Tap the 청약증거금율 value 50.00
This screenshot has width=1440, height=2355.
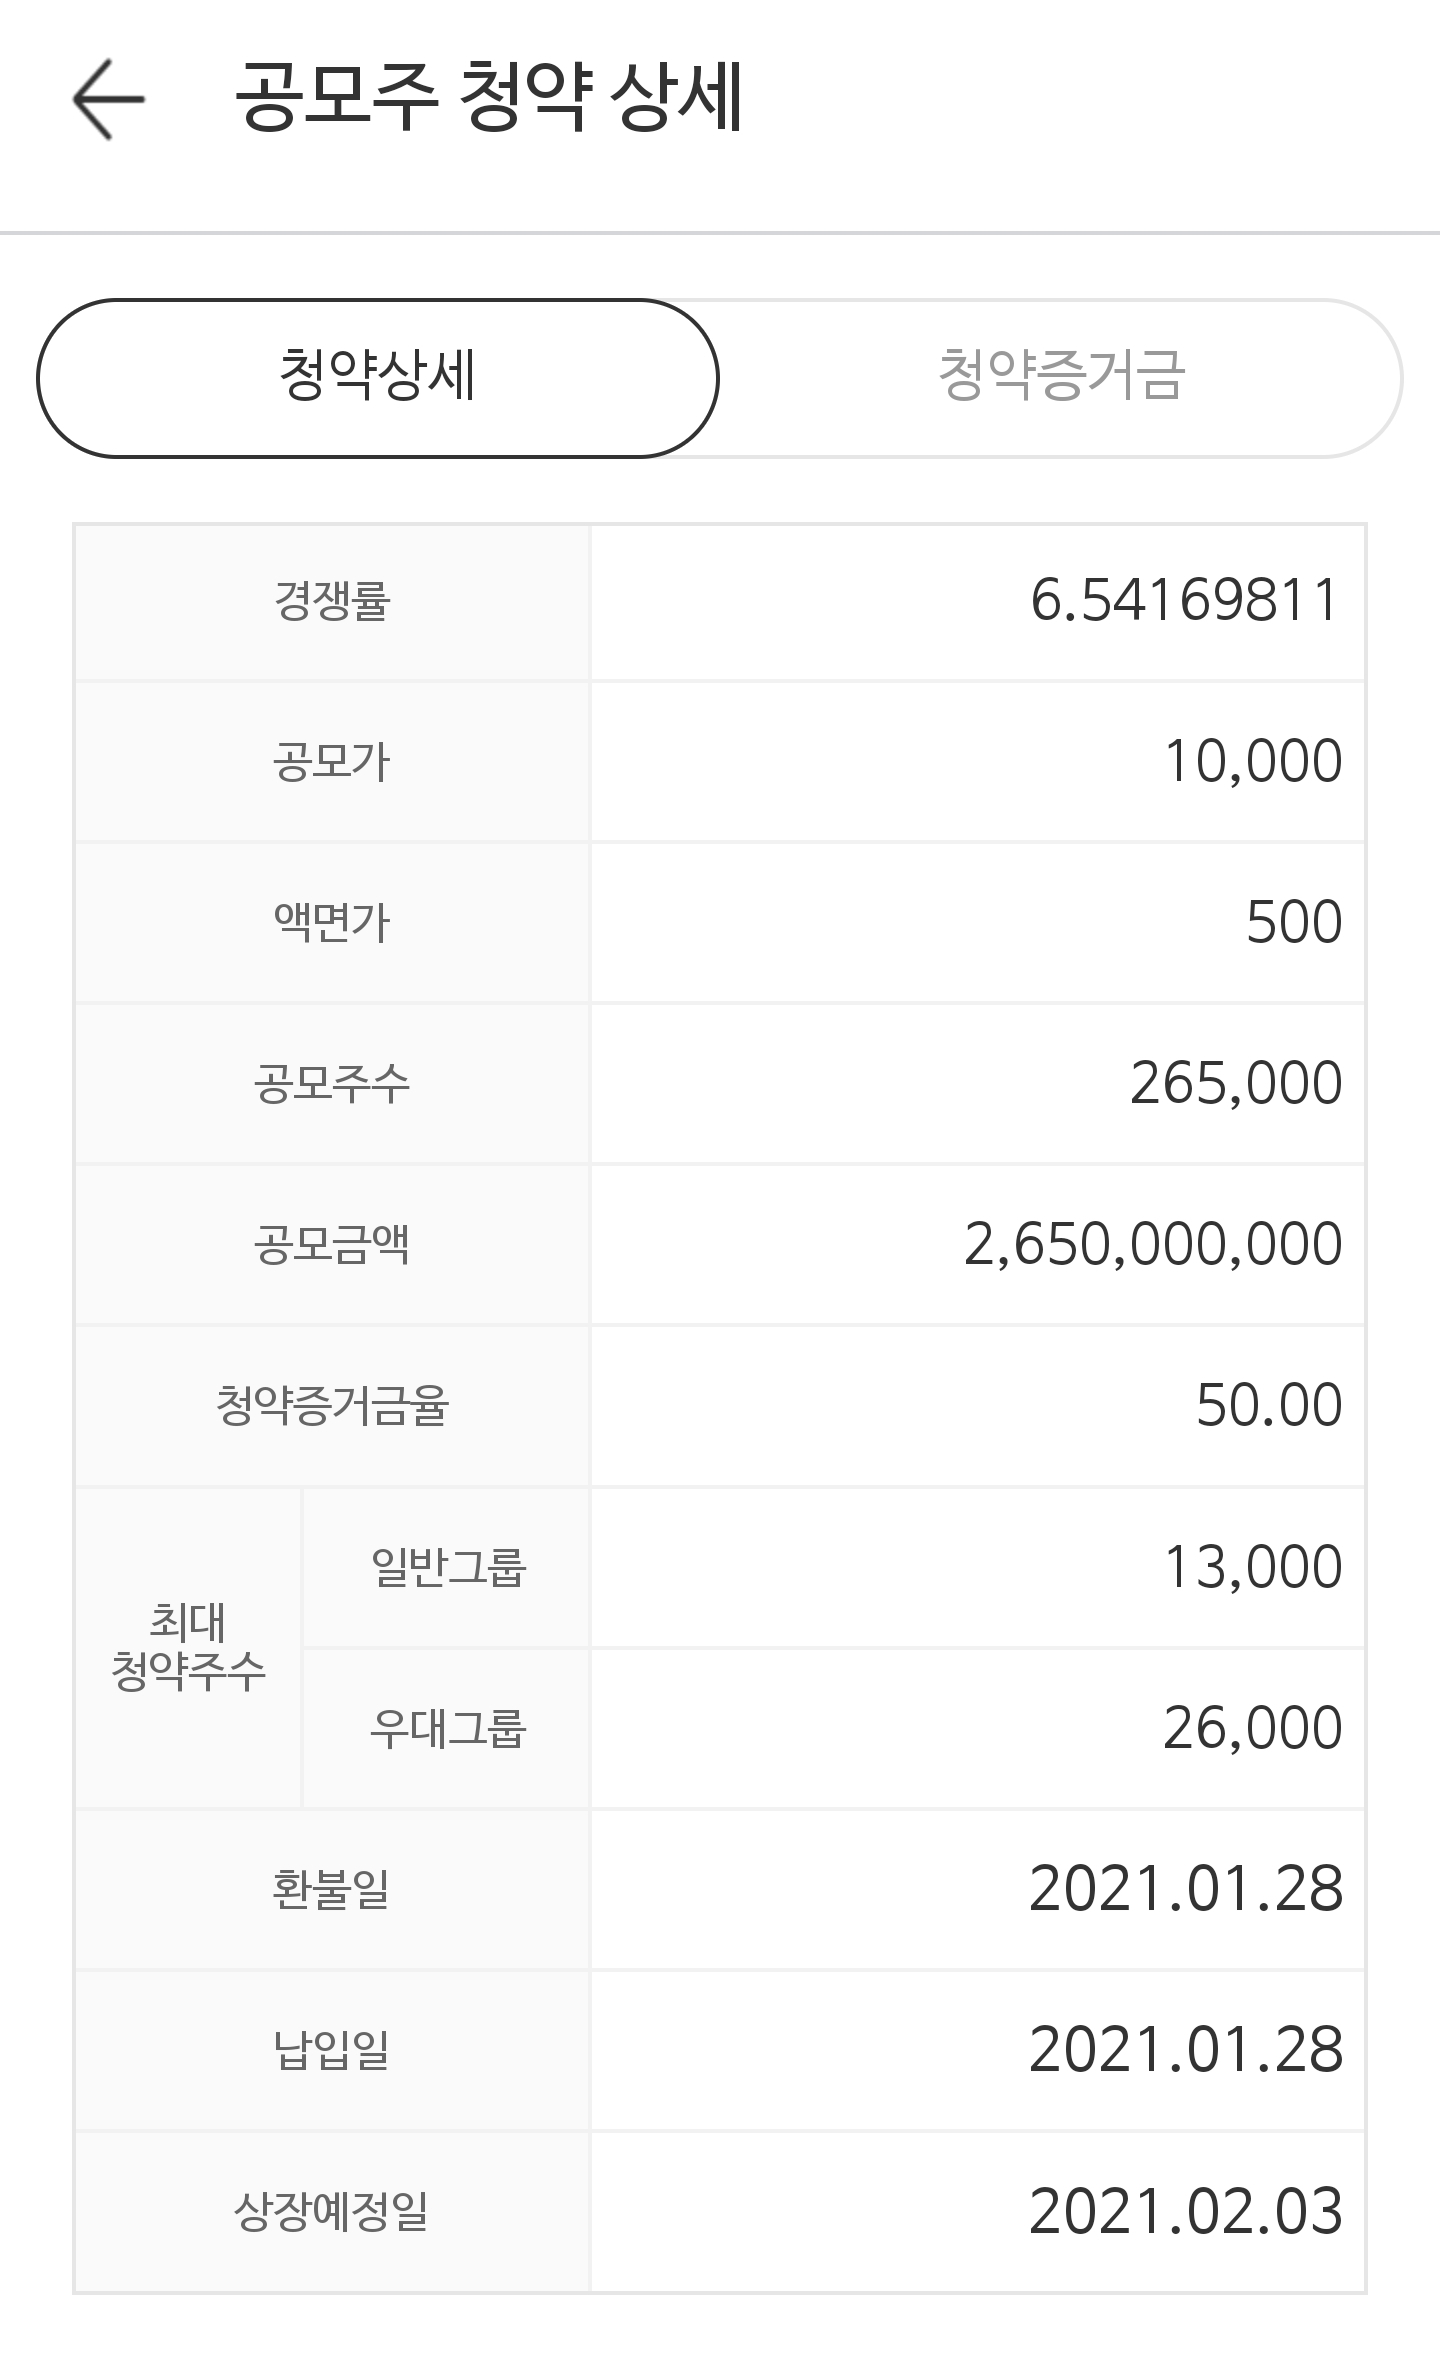1268,1406
